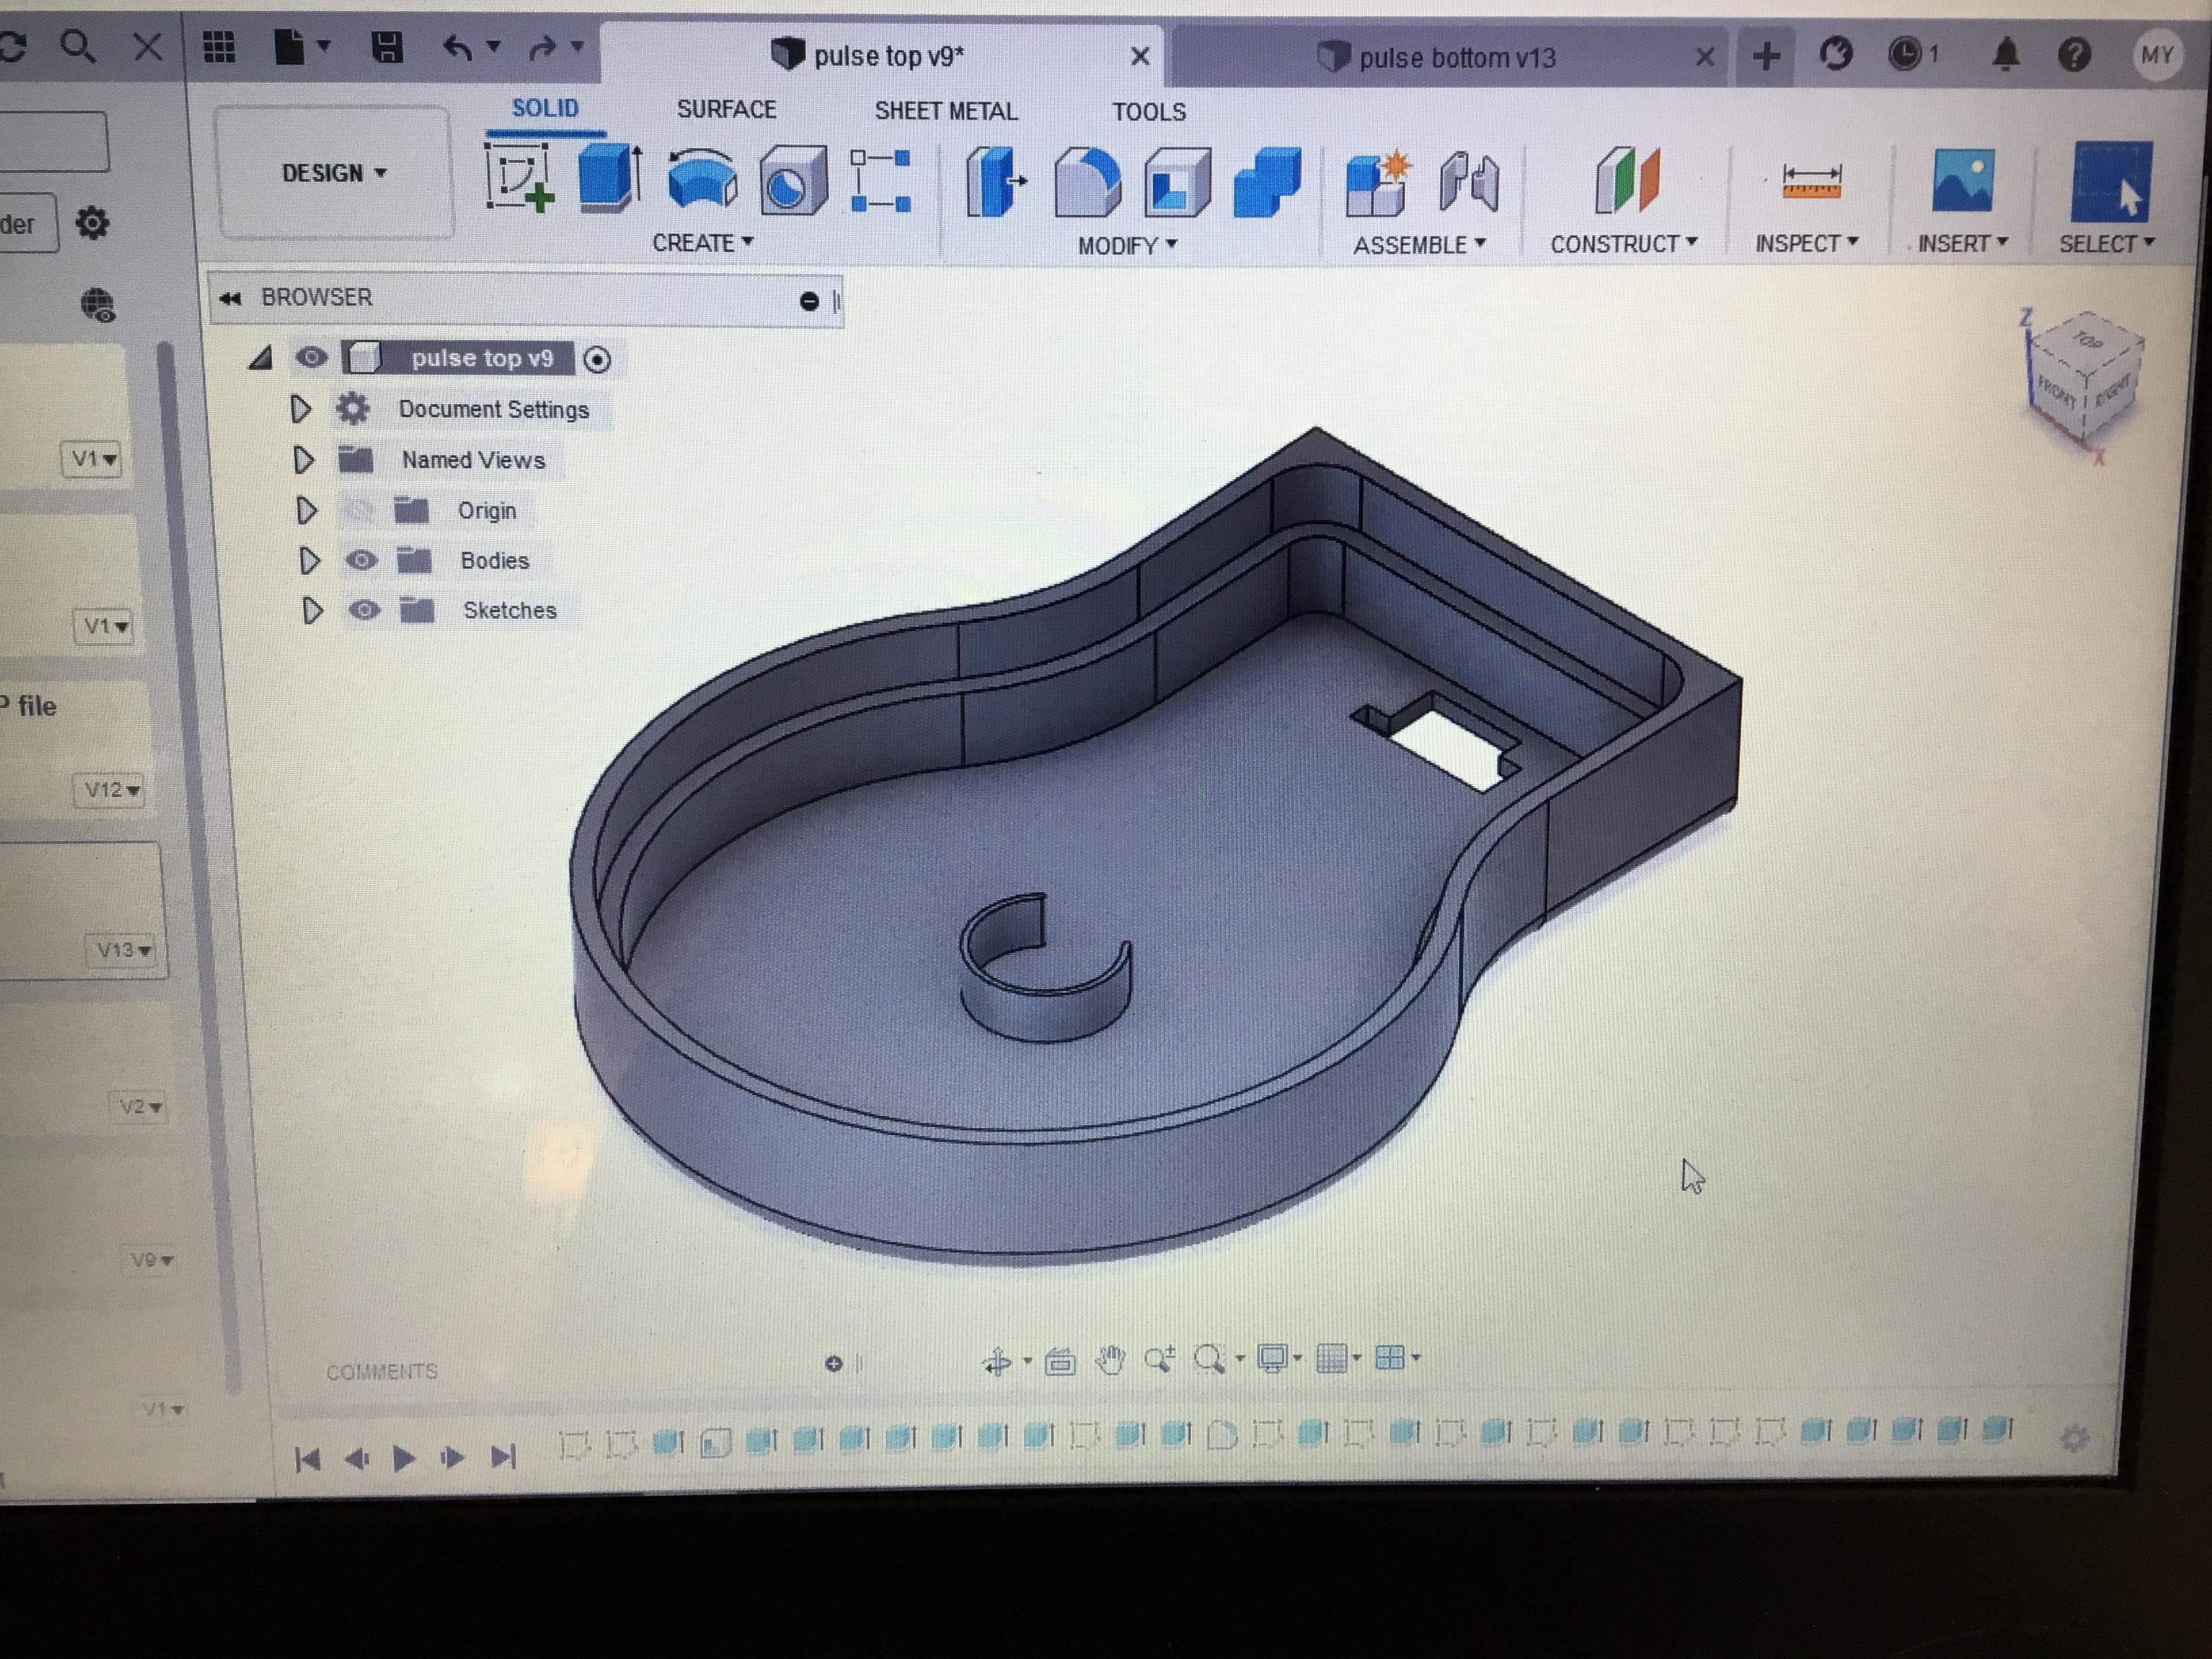
Task: Click the extensions refresh icon
Action: point(1835,54)
